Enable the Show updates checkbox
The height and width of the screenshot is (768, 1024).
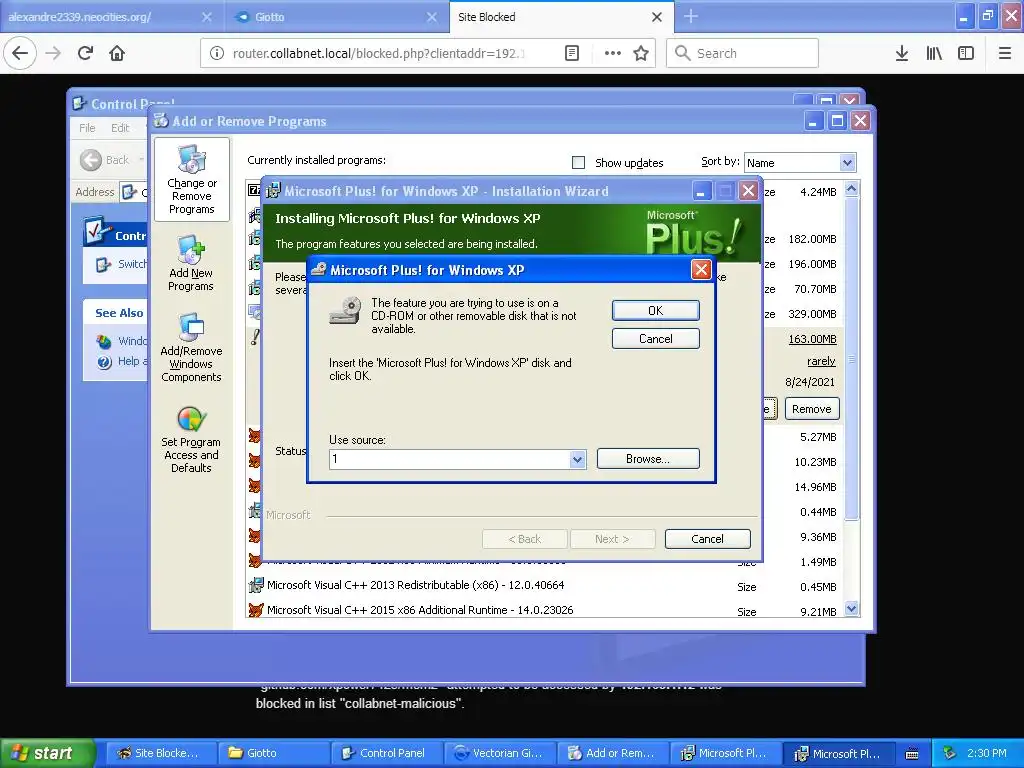click(x=579, y=163)
